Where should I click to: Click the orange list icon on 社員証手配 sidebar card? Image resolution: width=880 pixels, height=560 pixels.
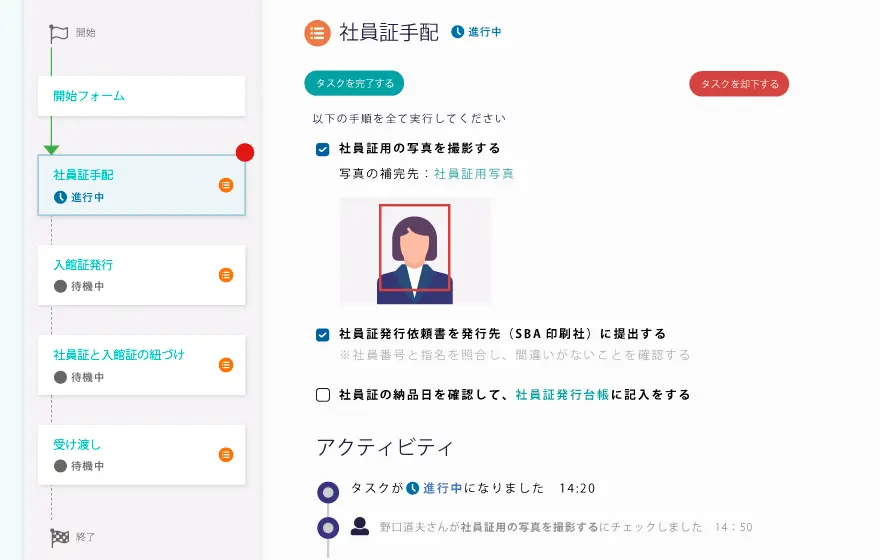pos(226,185)
